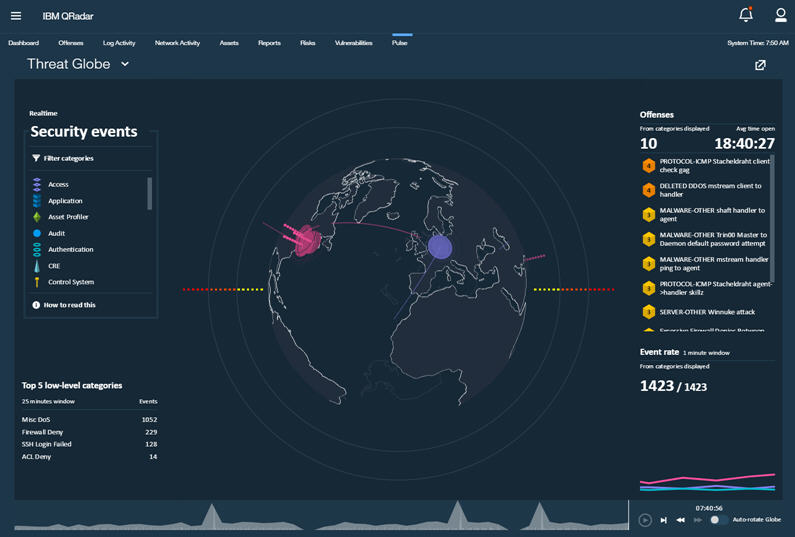Screen dimensions: 795x537
Task: Click the Audit category blue circle icon
Action: tap(37, 233)
